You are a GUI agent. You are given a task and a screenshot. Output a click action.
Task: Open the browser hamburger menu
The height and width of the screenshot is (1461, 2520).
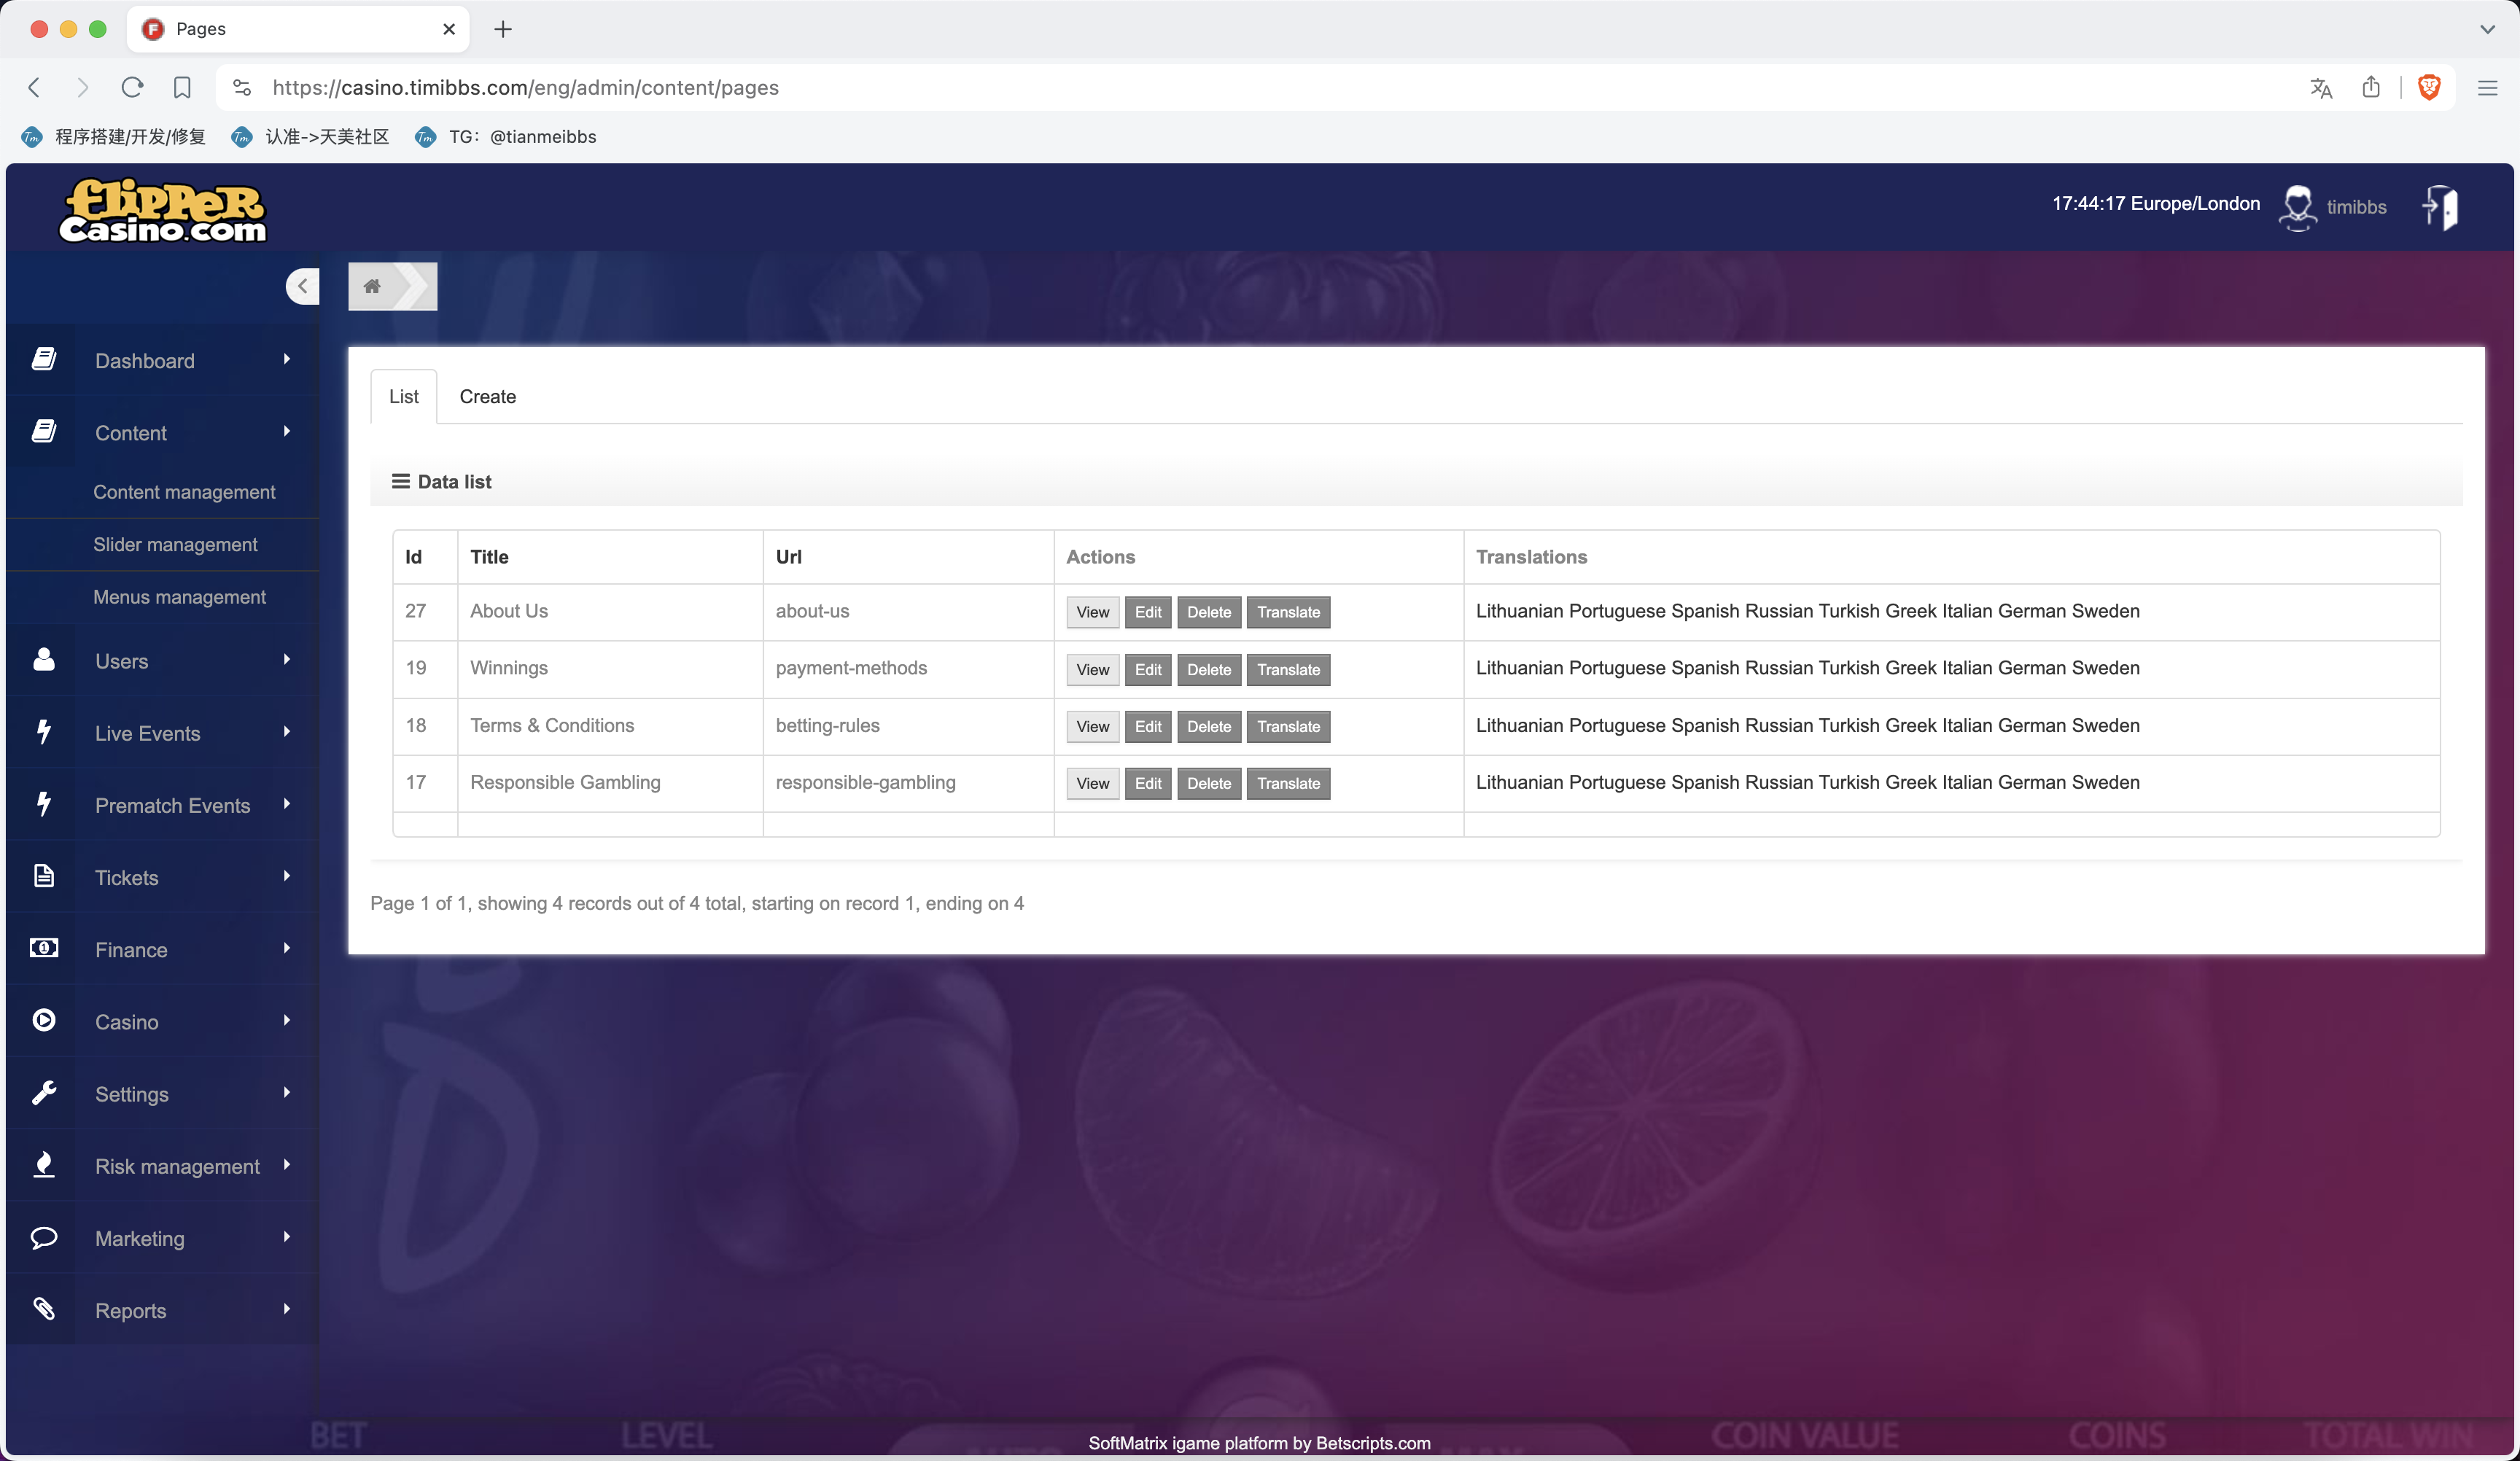coord(2487,88)
